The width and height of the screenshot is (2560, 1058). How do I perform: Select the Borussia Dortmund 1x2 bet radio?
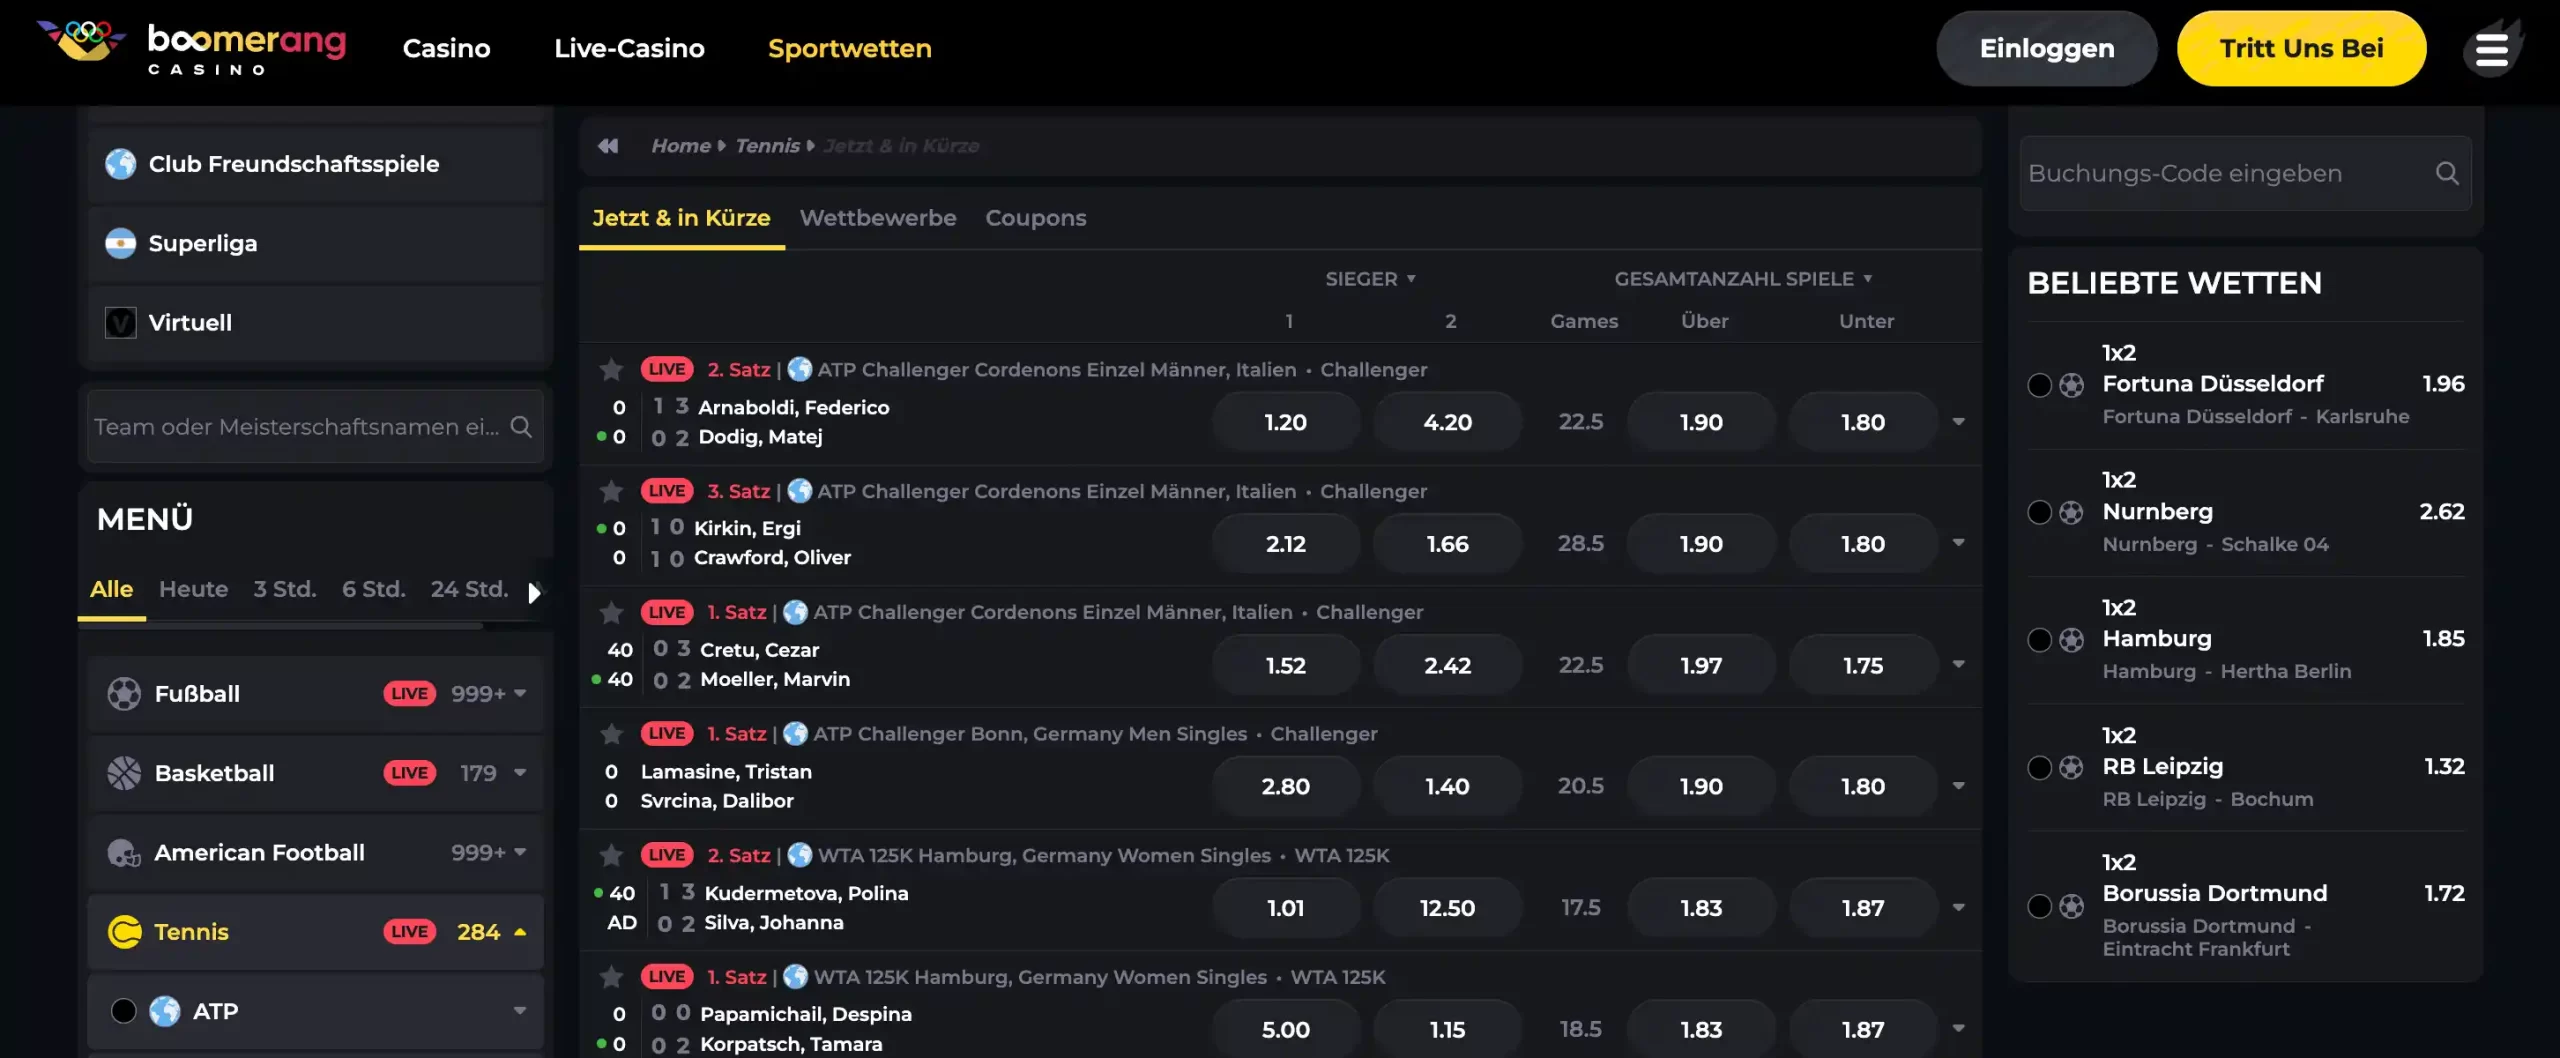[2039, 906]
